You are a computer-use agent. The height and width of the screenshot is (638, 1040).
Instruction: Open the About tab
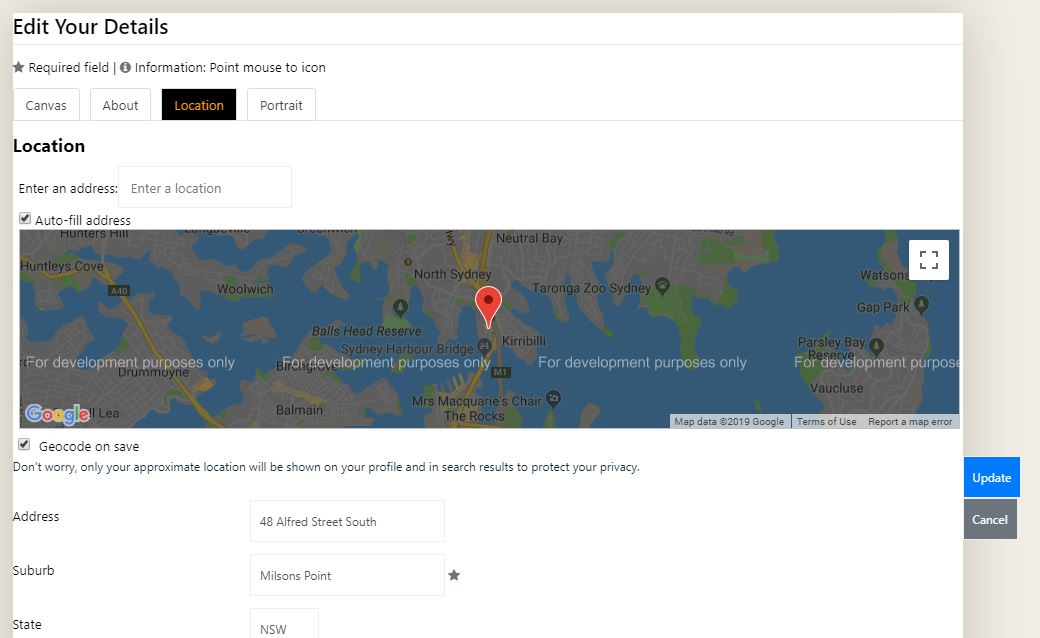[x=120, y=105]
